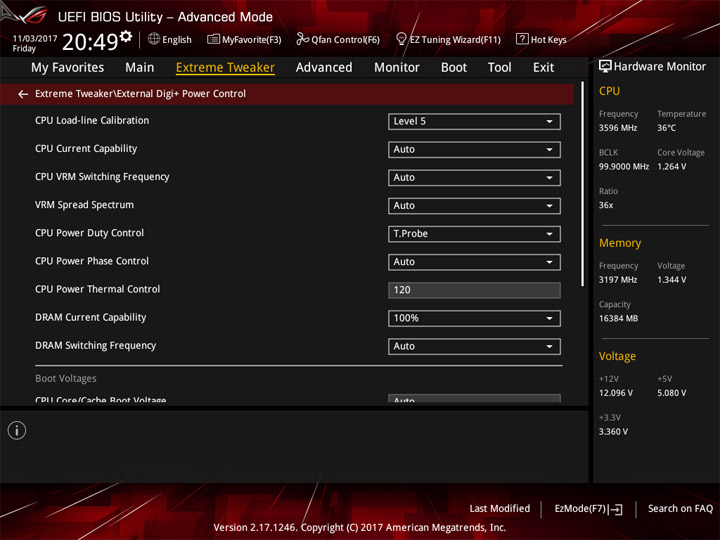Click Hot Keys label
This screenshot has height=540, width=720.
(548, 40)
